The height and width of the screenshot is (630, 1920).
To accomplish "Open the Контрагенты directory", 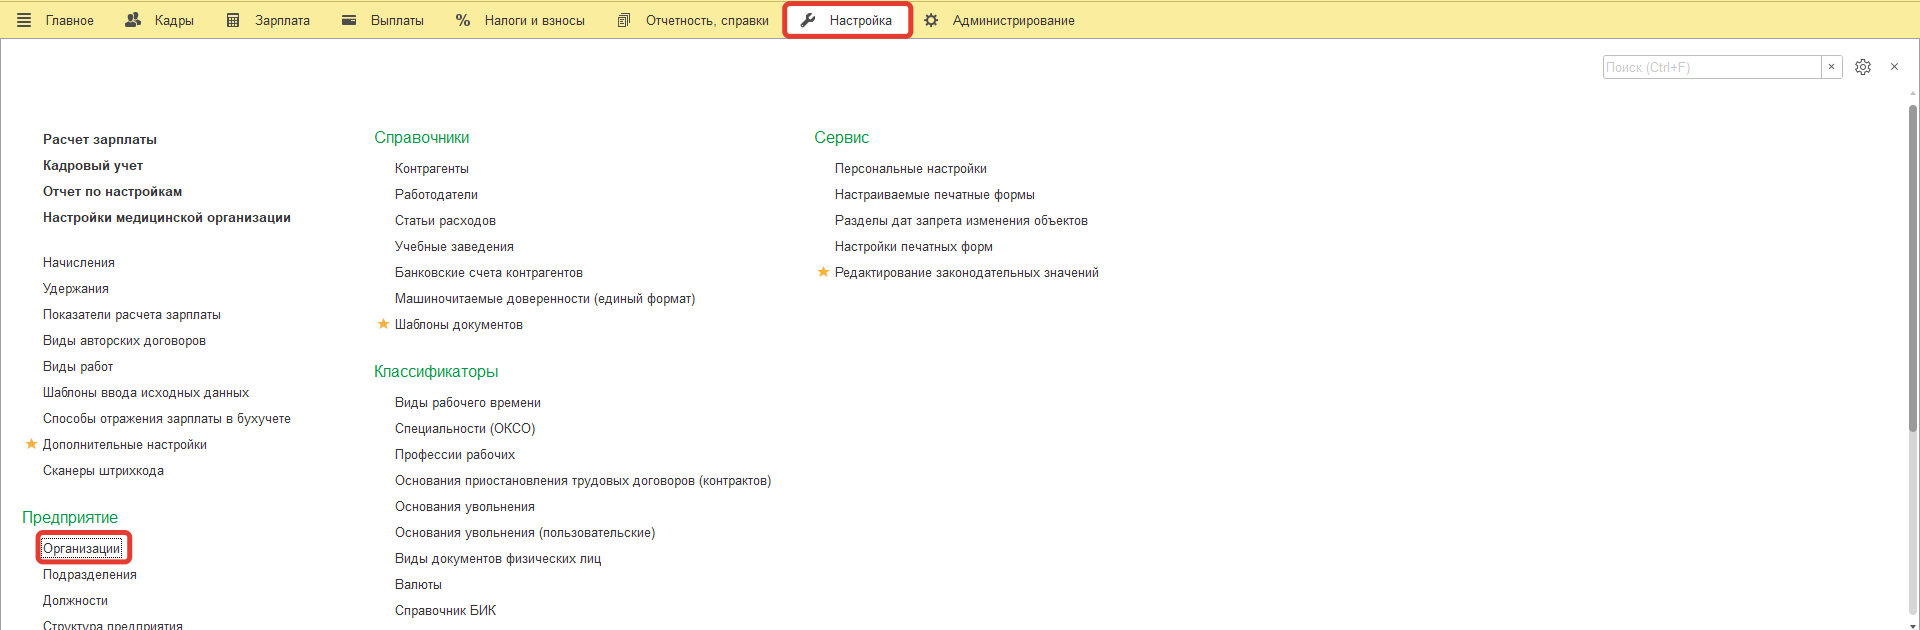I will 431,168.
